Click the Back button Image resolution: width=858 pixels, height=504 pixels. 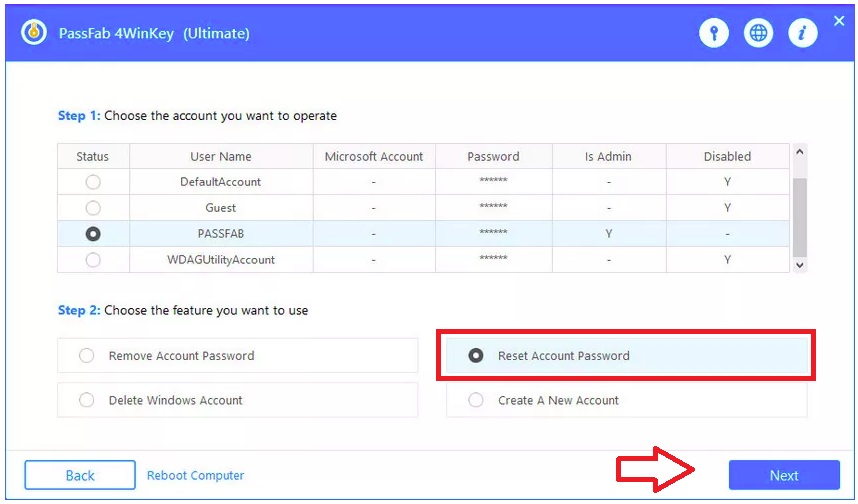point(80,475)
